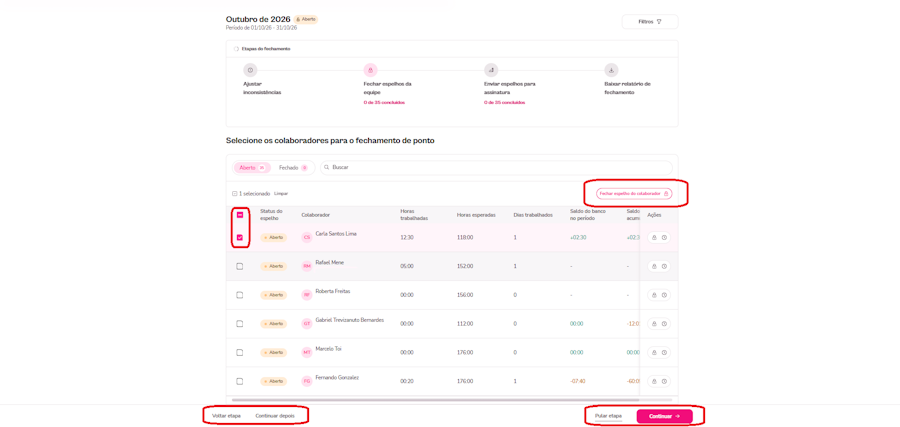Viewport: 900px width, 427px height.
Task: Click the Aberto badge next to Outubro de 2026
Action: [x=306, y=19]
